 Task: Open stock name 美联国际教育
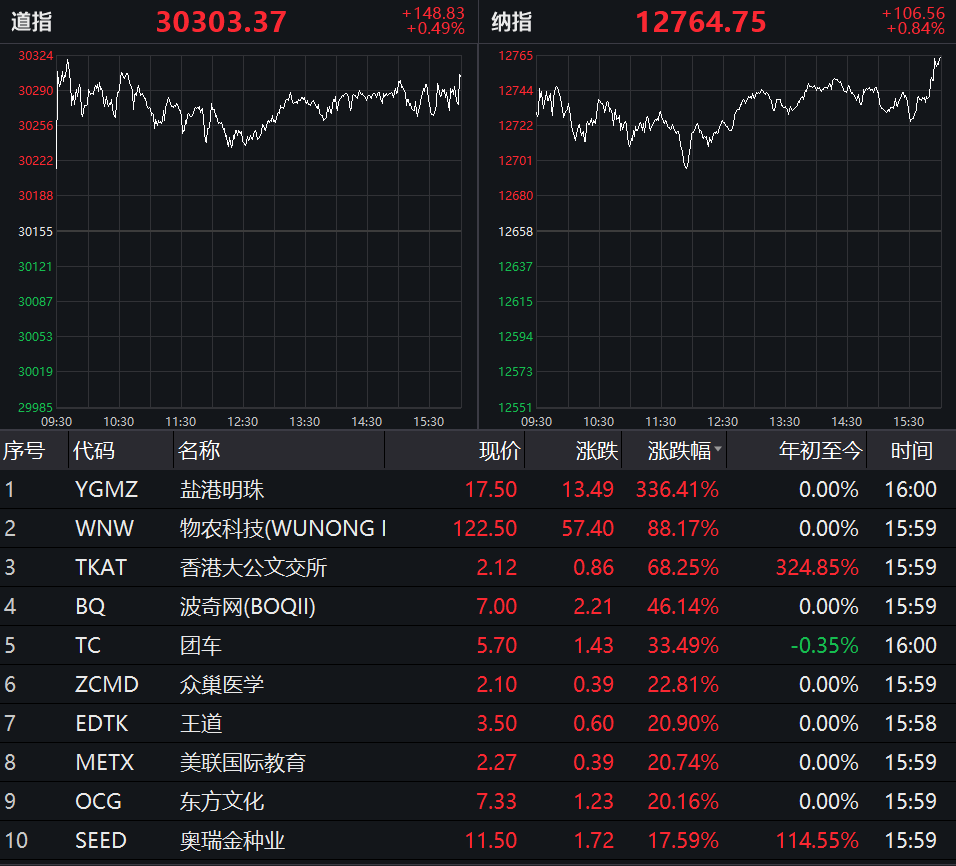pyautogui.click(x=243, y=763)
